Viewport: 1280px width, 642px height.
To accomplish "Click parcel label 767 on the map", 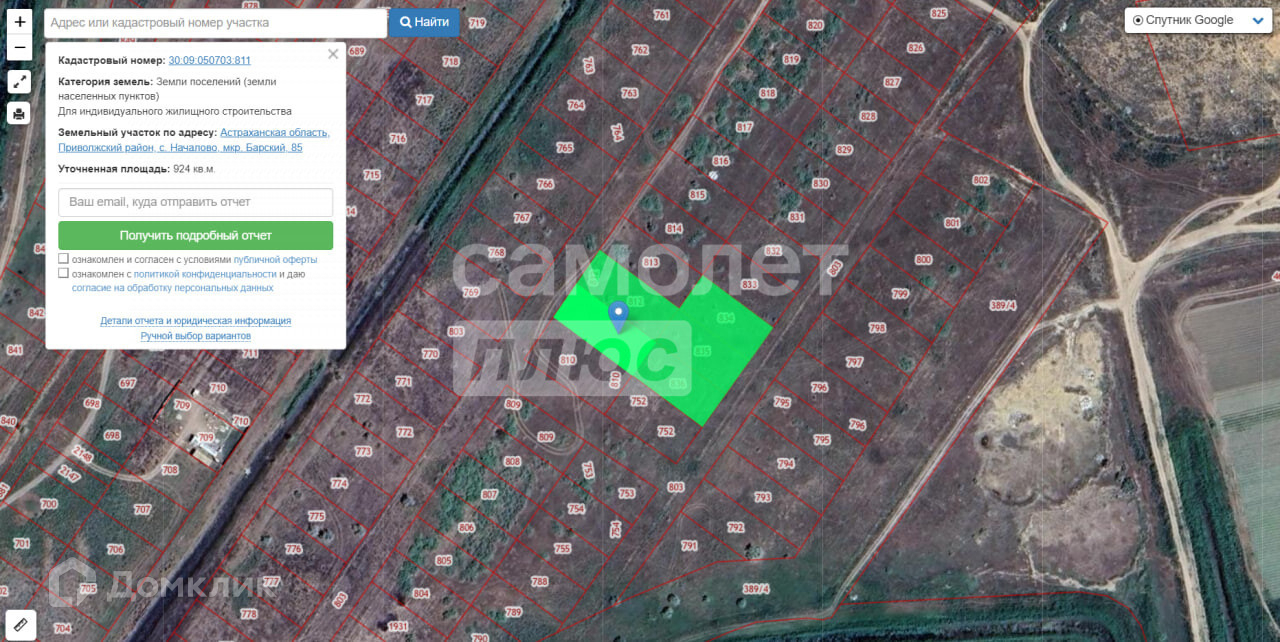I will coord(522,218).
